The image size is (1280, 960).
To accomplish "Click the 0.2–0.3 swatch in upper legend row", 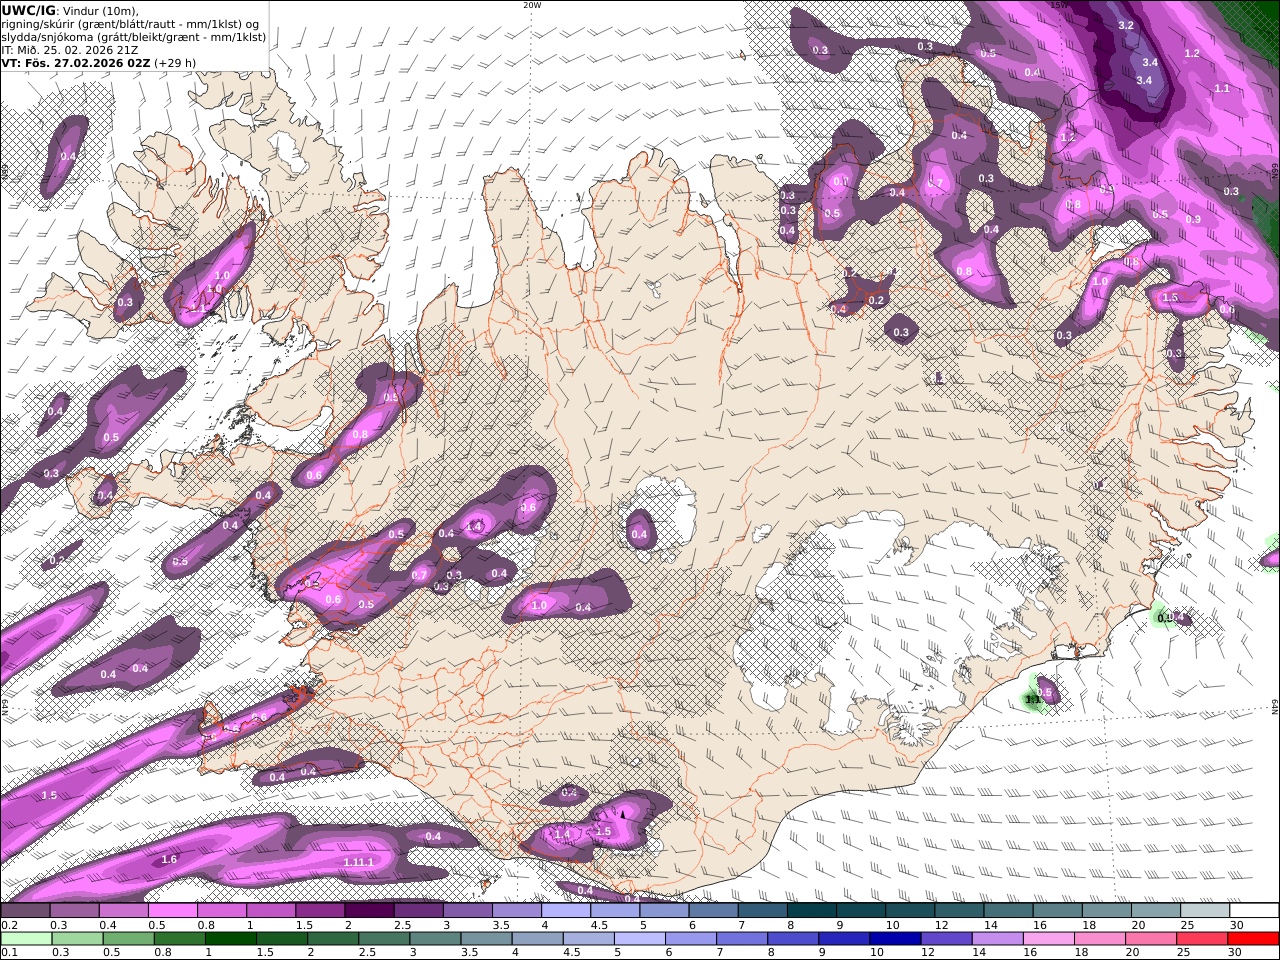I will tap(26, 911).
